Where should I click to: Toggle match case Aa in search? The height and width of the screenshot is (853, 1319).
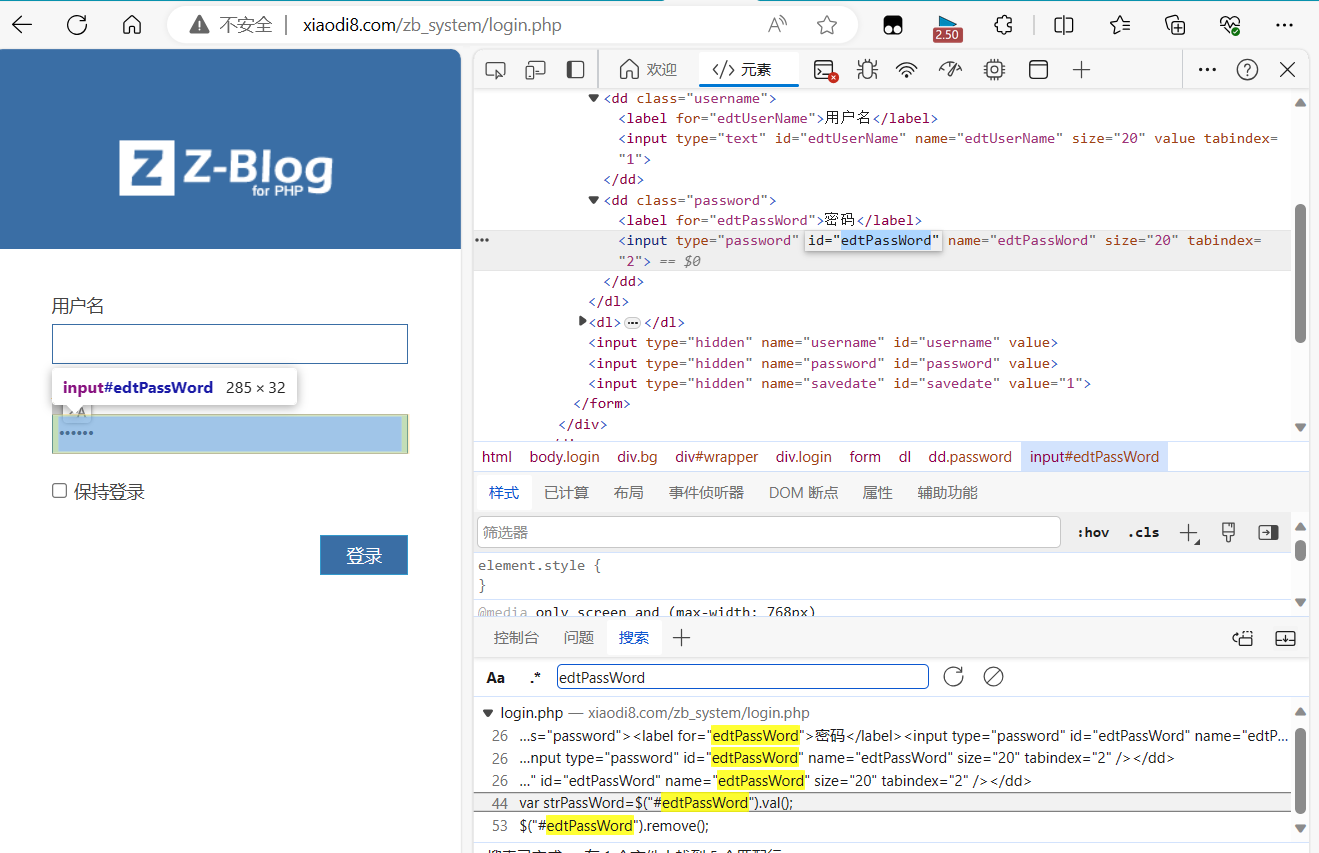[496, 677]
